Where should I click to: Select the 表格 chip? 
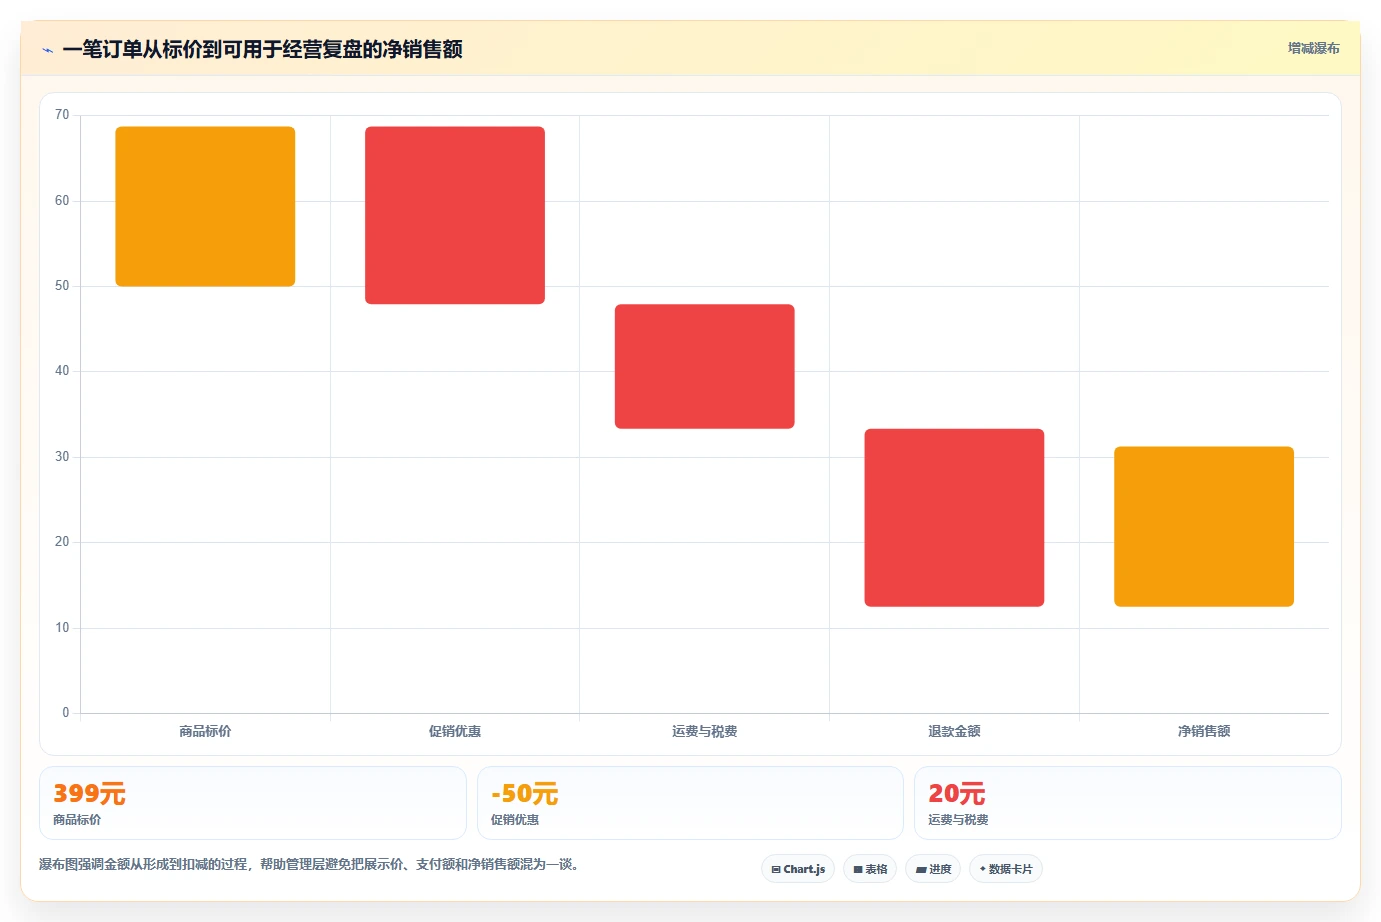coord(870,869)
